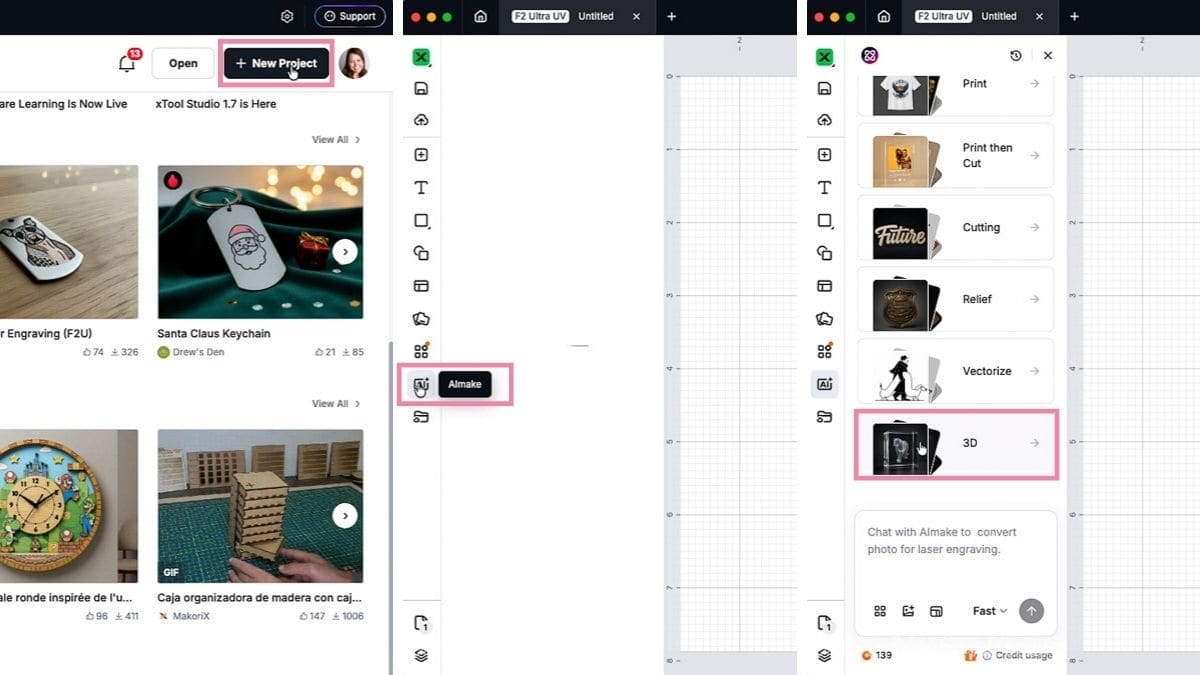Click the user profile avatar

click(354, 63)
